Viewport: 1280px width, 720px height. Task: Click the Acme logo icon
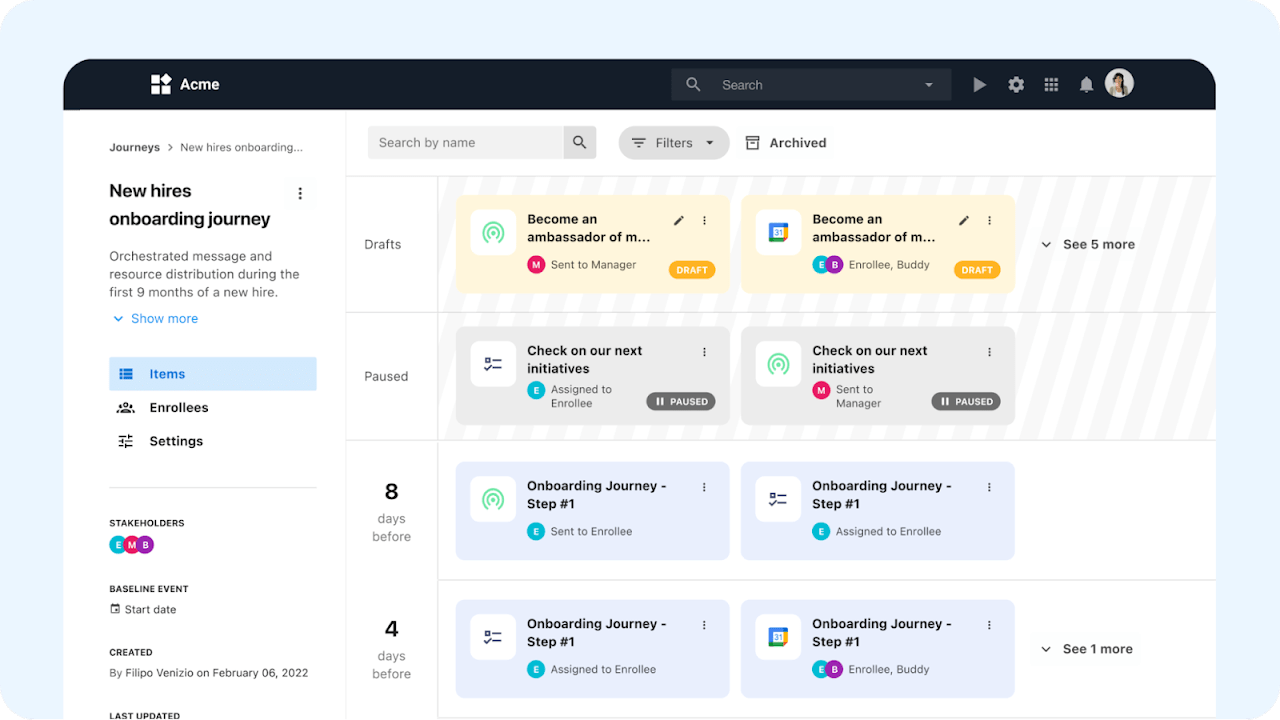161,84
